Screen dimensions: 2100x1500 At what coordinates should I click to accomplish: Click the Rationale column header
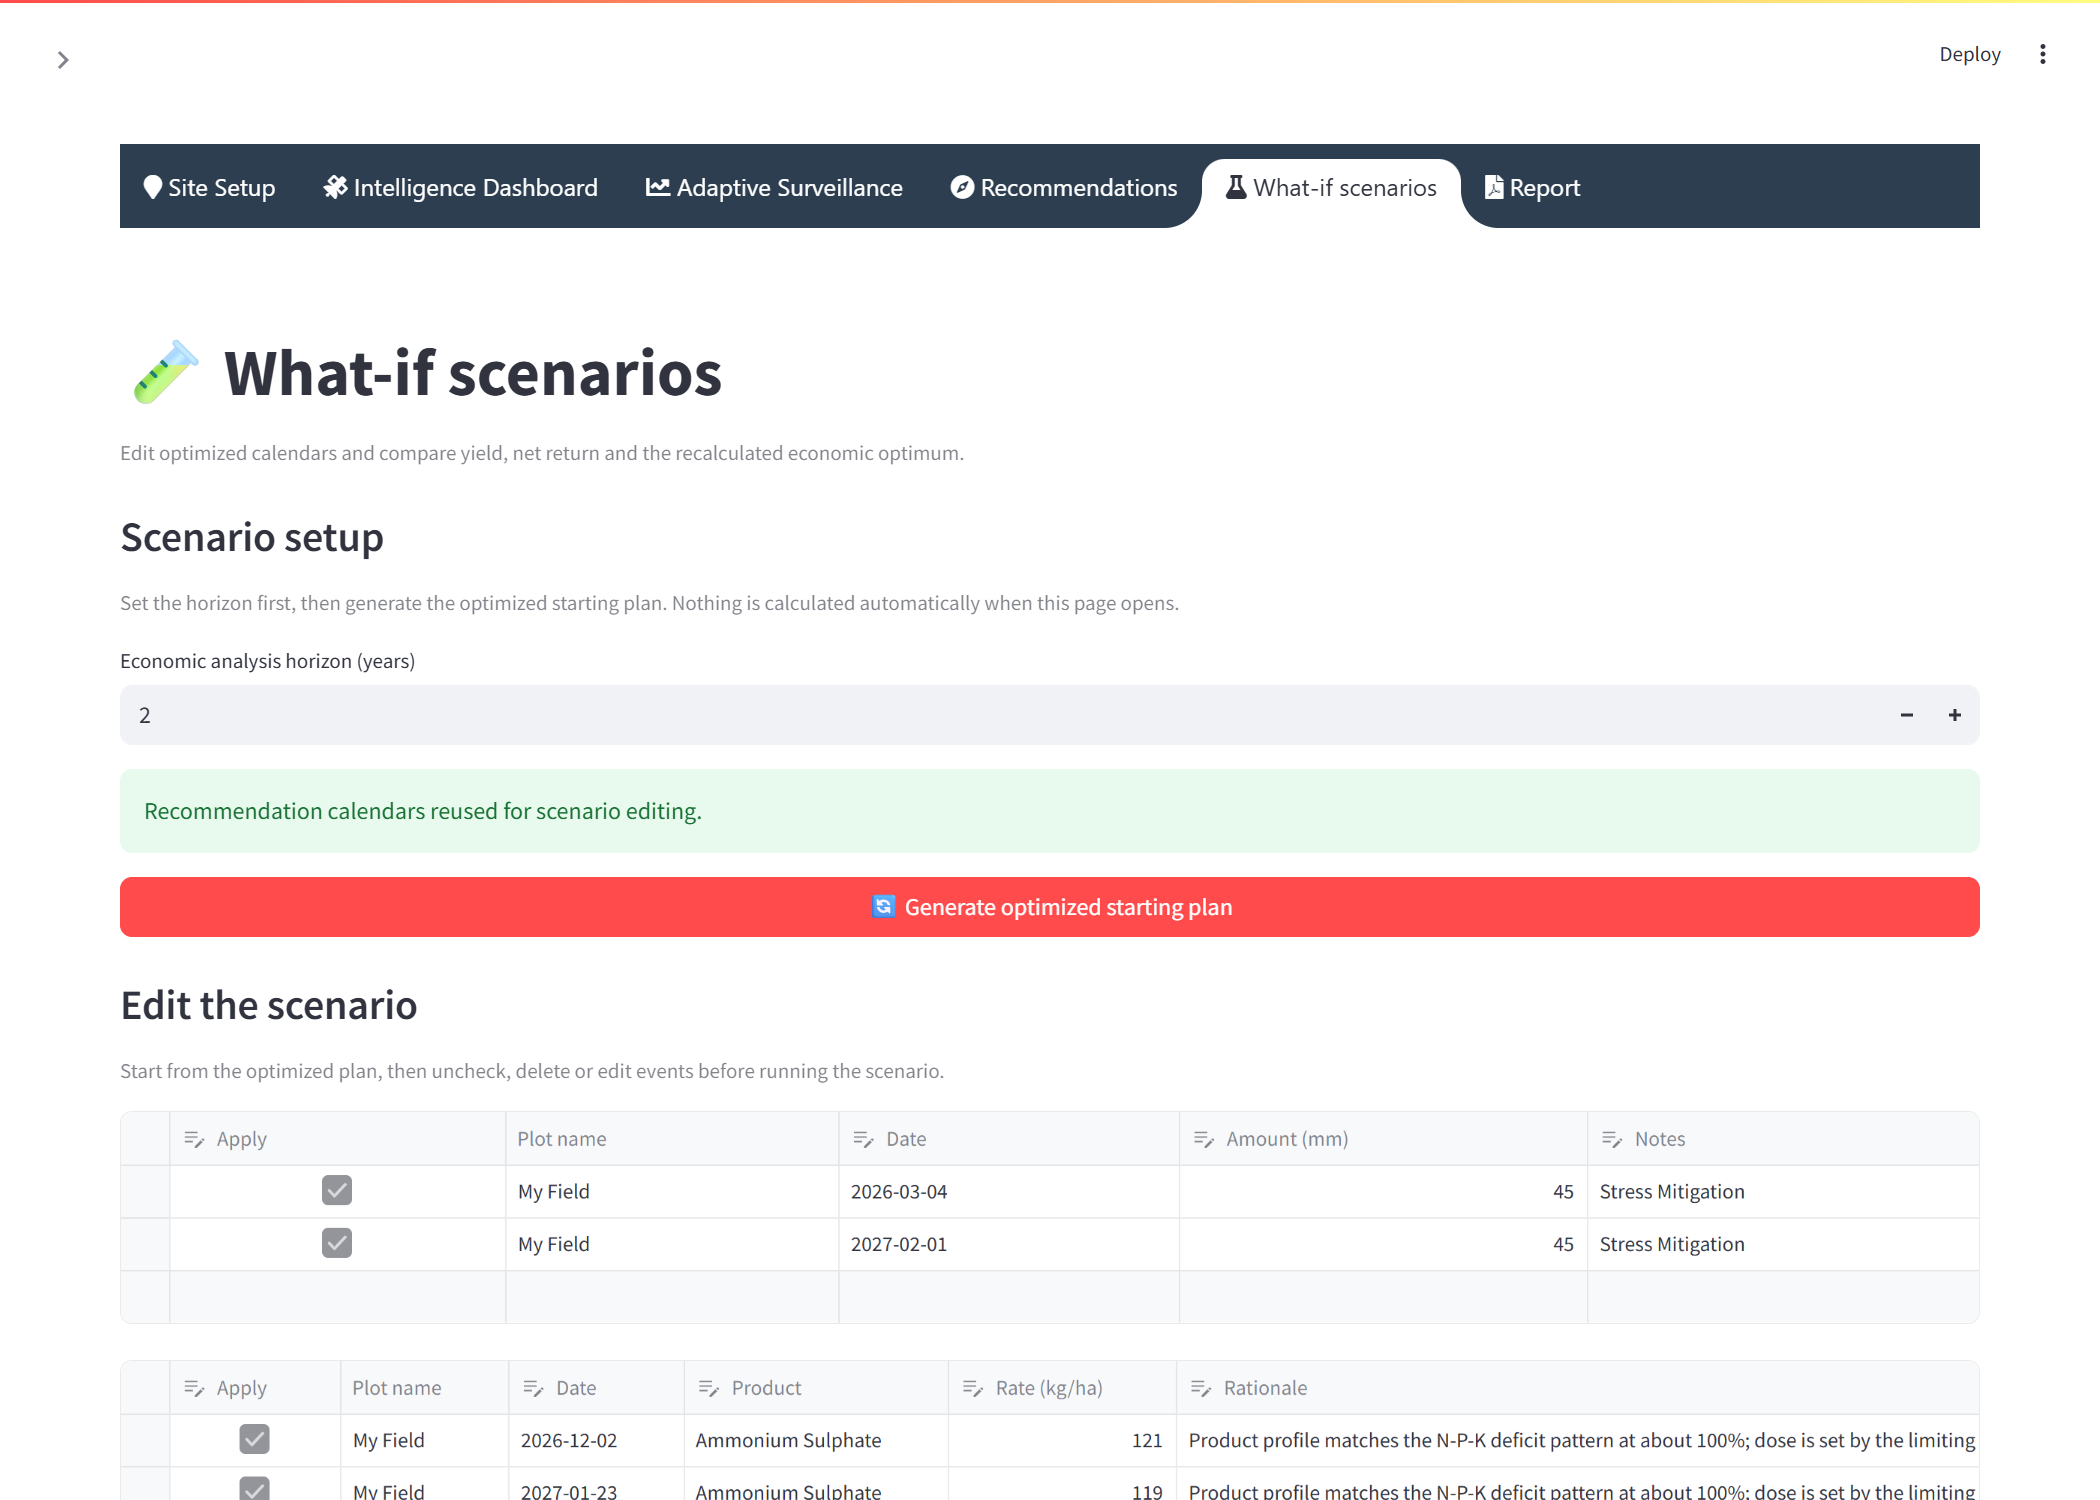pos(1578,1388)
